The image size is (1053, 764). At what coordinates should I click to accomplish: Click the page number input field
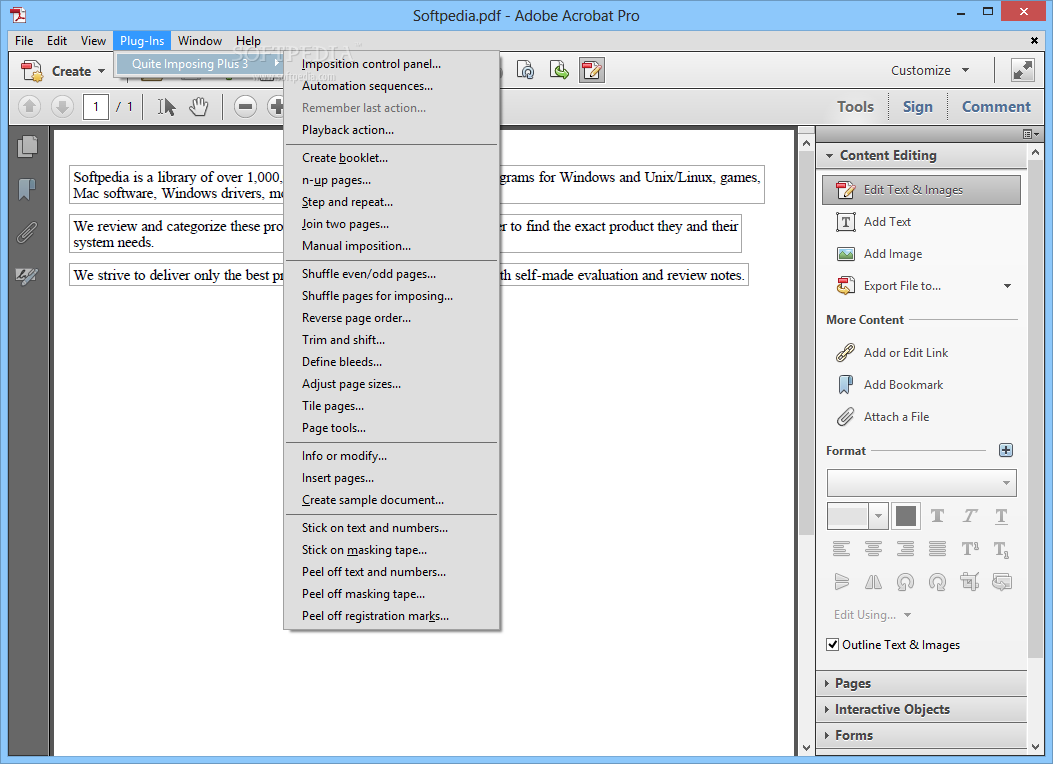(x=96, y=107)
